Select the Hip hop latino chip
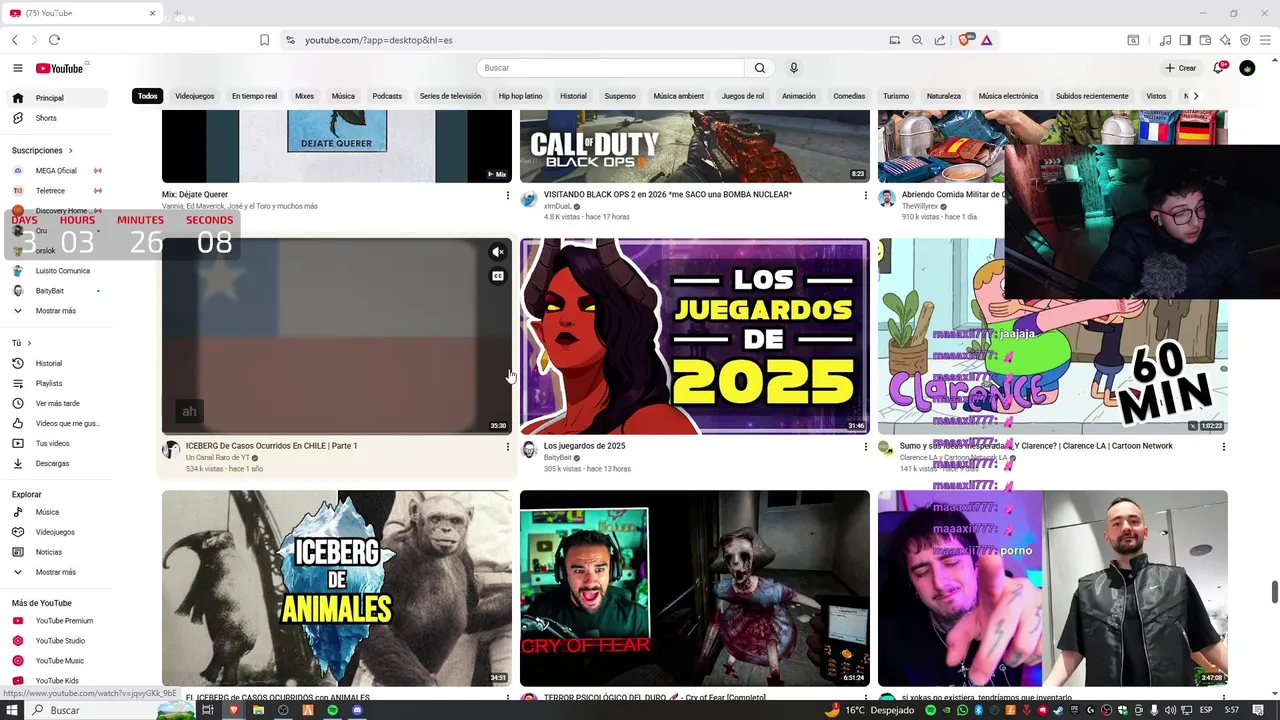 pos(520,96)
